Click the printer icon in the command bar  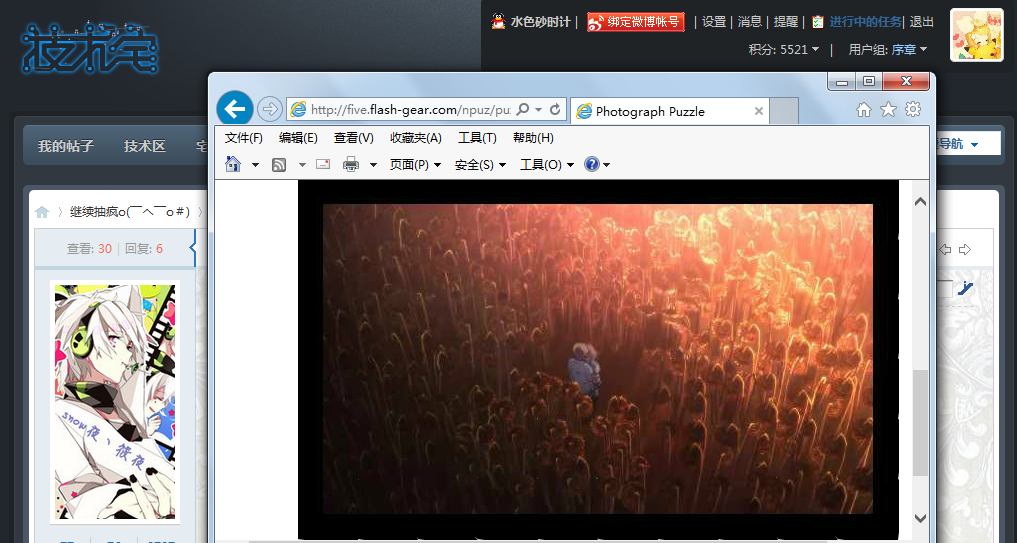point(351,164)
